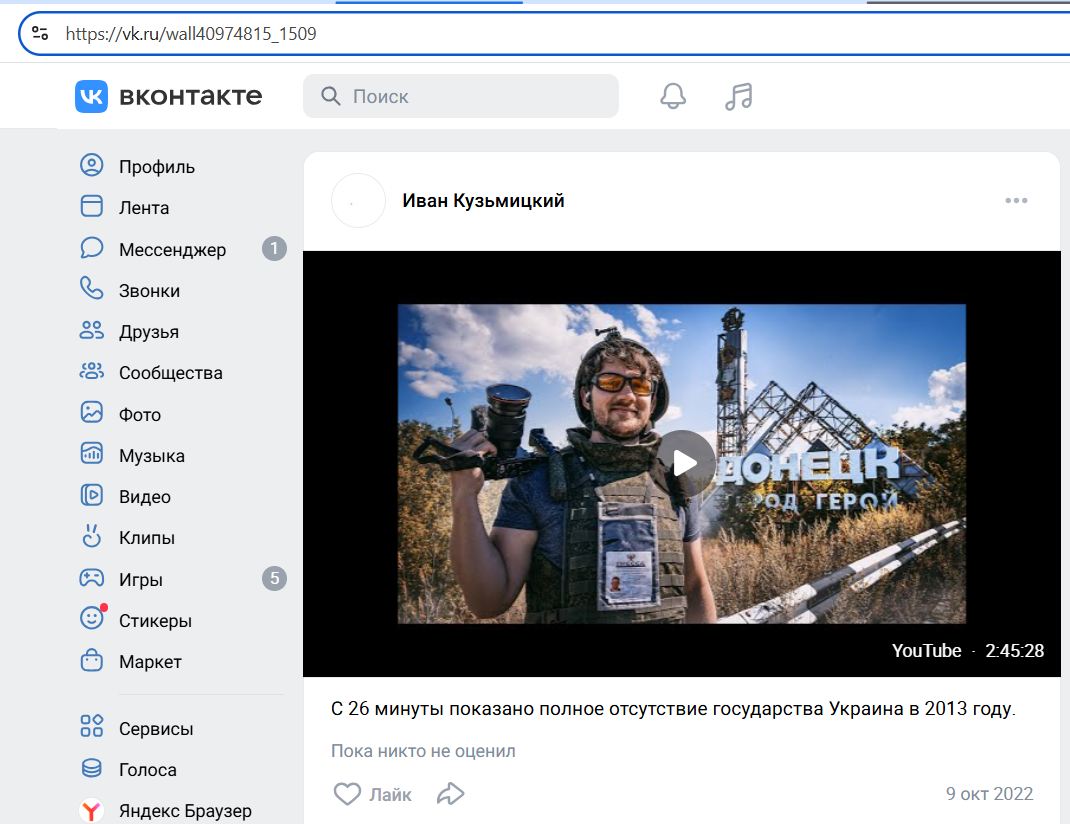Click the Games controller icon

[91, 578]
